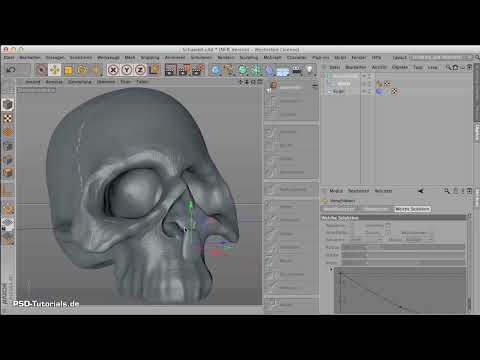
Task: Search in the Object Manager
Action: (x=448, y=67)
